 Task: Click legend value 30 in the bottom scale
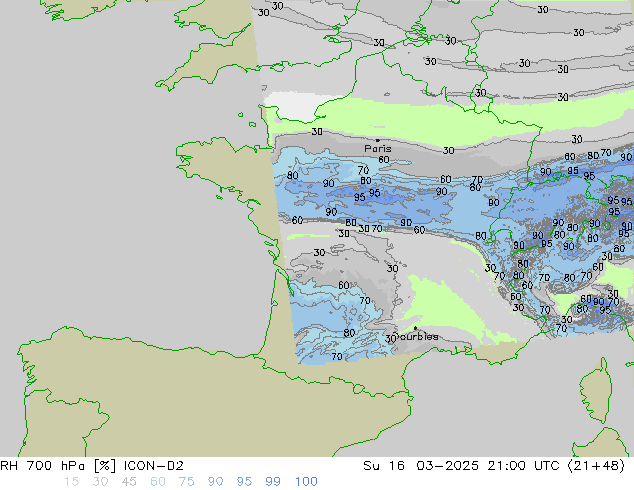coord(100,482)
